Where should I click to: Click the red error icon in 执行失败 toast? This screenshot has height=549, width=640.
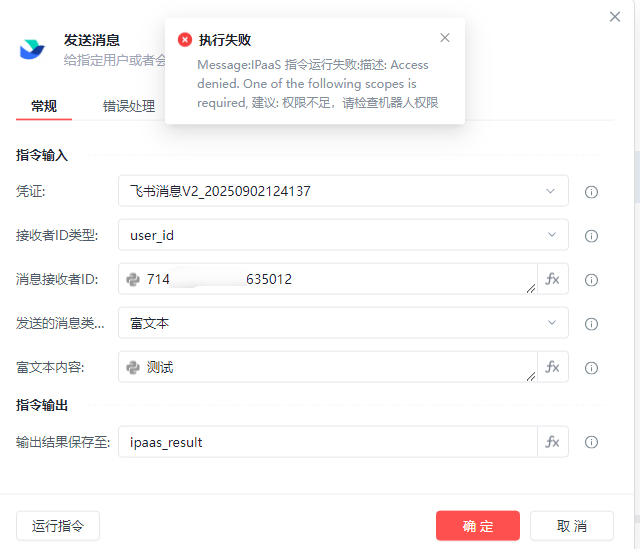click(x=185, y=40)
